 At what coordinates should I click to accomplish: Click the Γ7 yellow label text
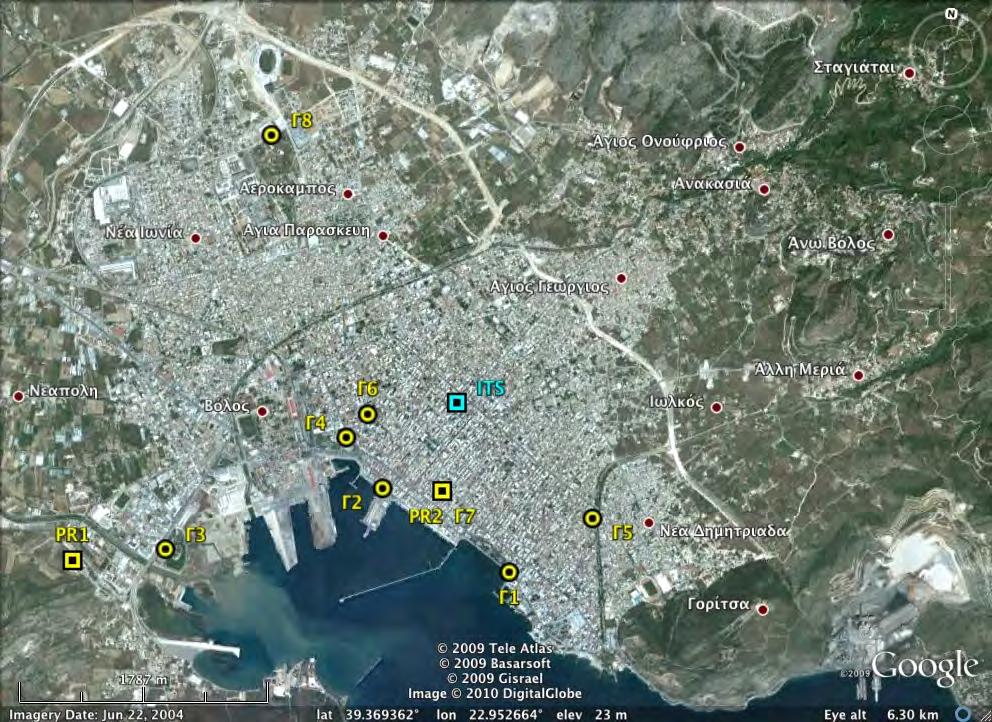click(465, 517)
